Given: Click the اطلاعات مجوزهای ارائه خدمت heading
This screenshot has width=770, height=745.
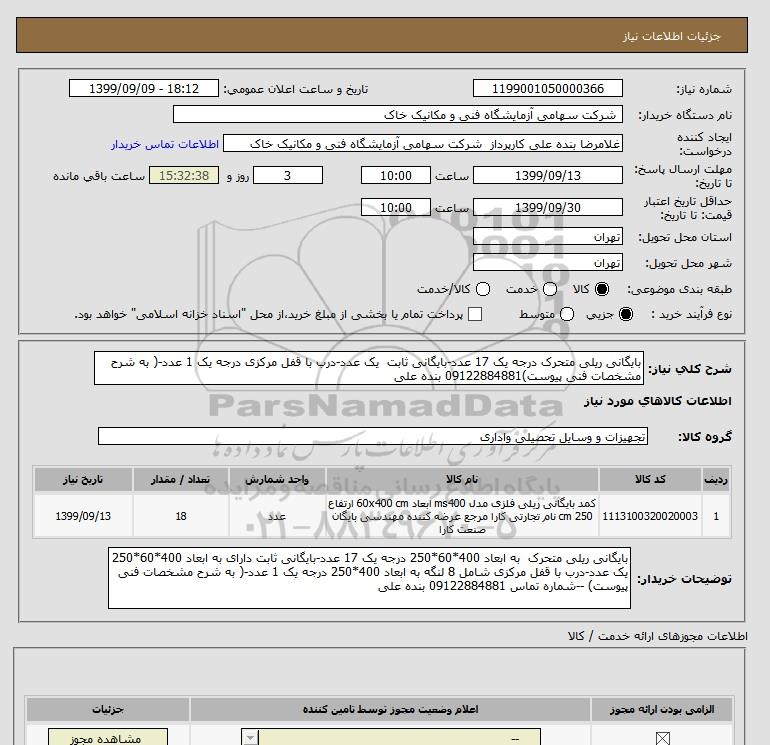Looking at the screenshot, I should tap(658, 636).
